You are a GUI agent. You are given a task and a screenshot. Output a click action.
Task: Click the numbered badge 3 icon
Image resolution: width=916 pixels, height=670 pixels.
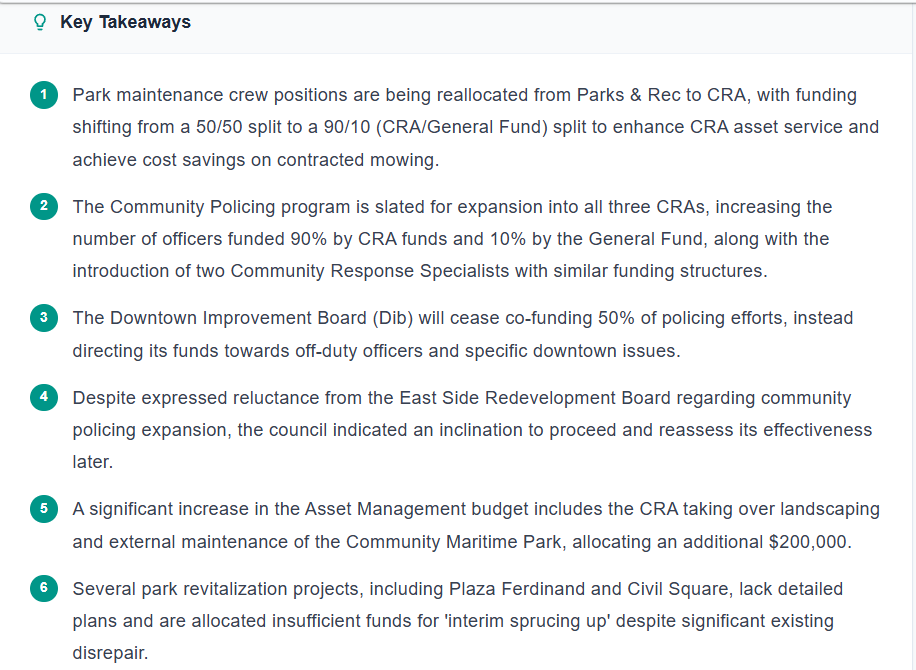coord(44,318)
